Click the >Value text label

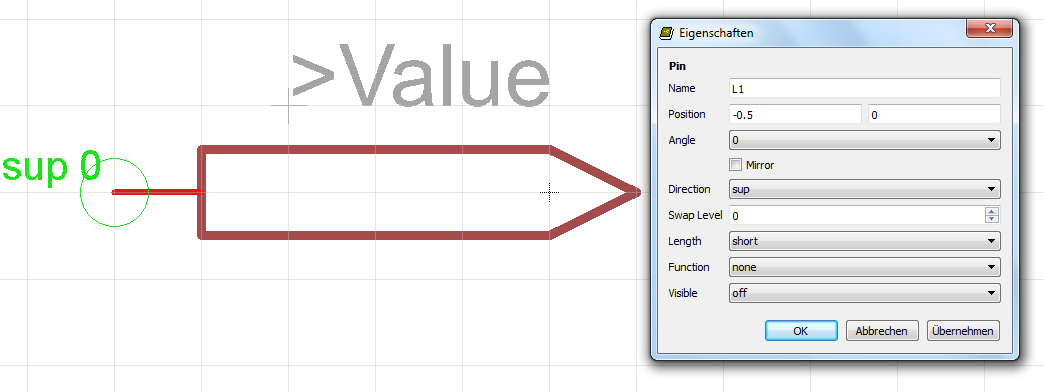pyautogui.click(x=420, y=76)
